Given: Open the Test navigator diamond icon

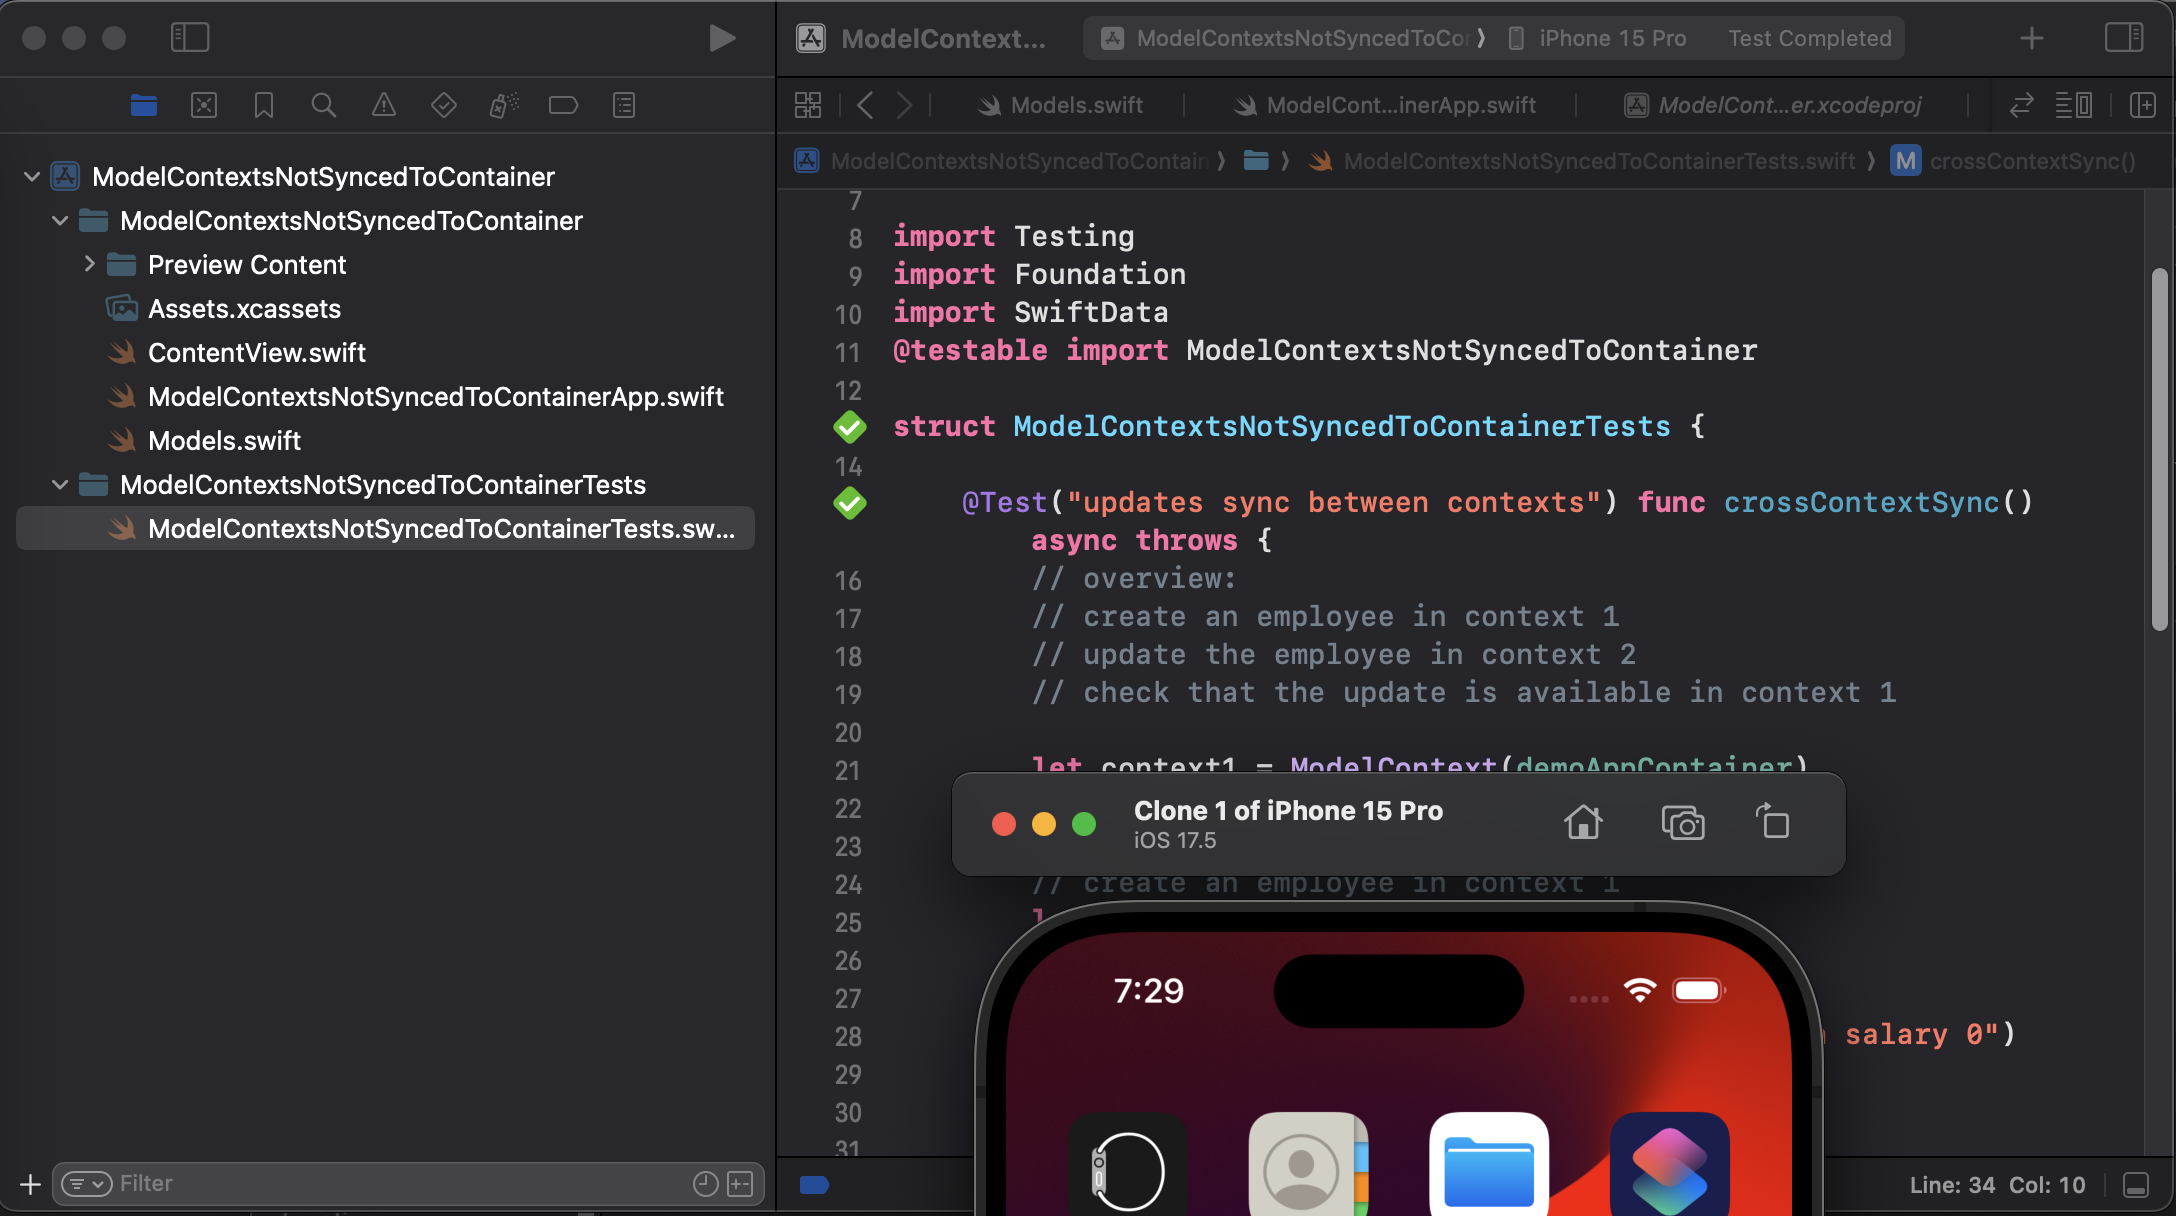Looking at the screenshot, I should tap(444, 105).
